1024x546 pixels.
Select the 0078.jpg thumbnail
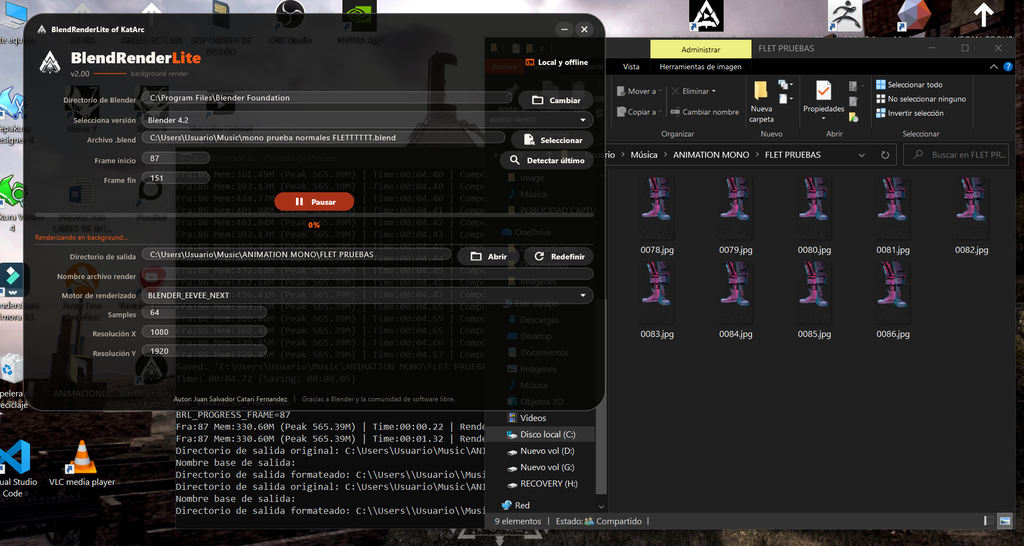[656, 209]
